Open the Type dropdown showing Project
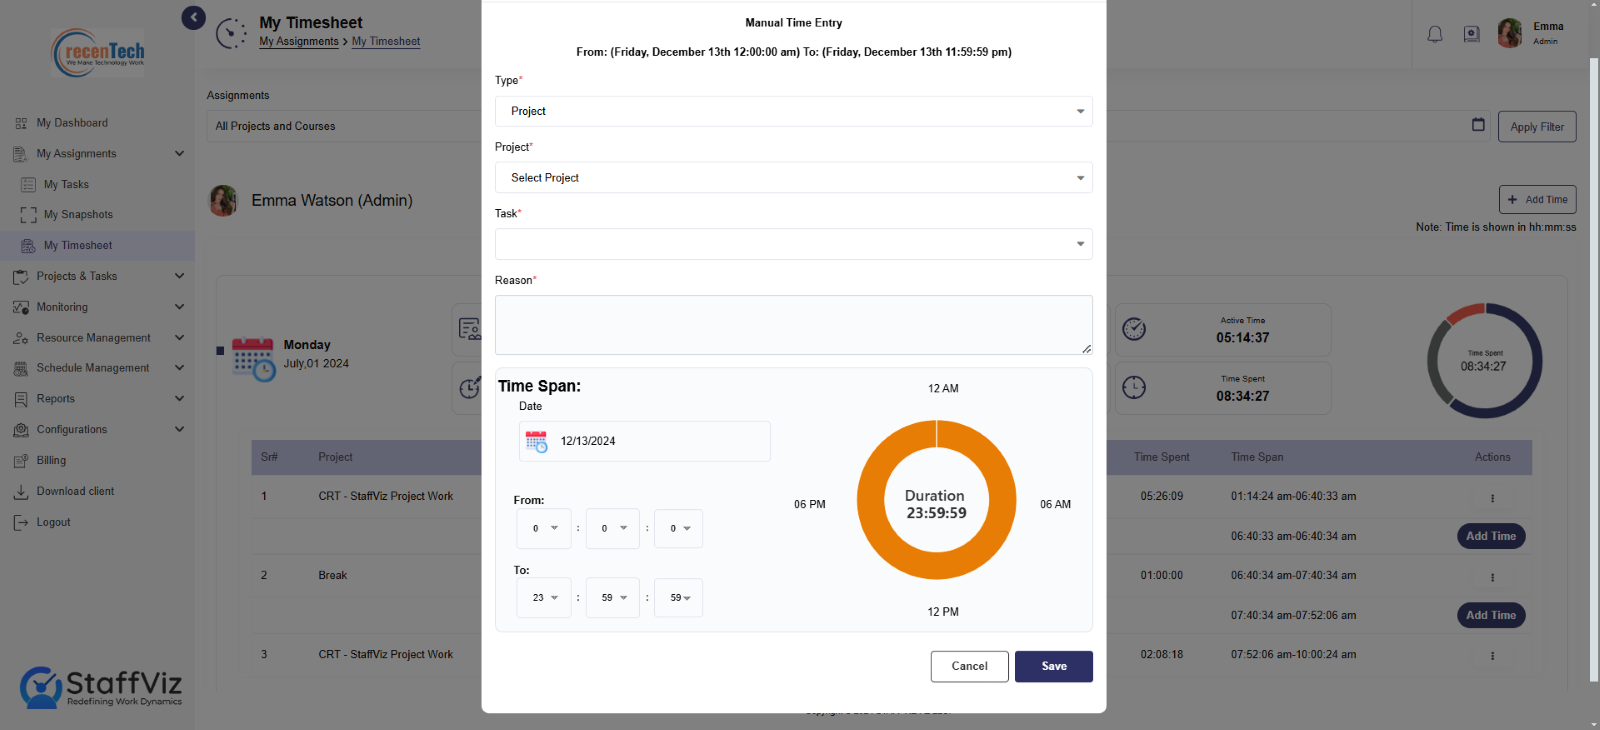 click(793, 111)
